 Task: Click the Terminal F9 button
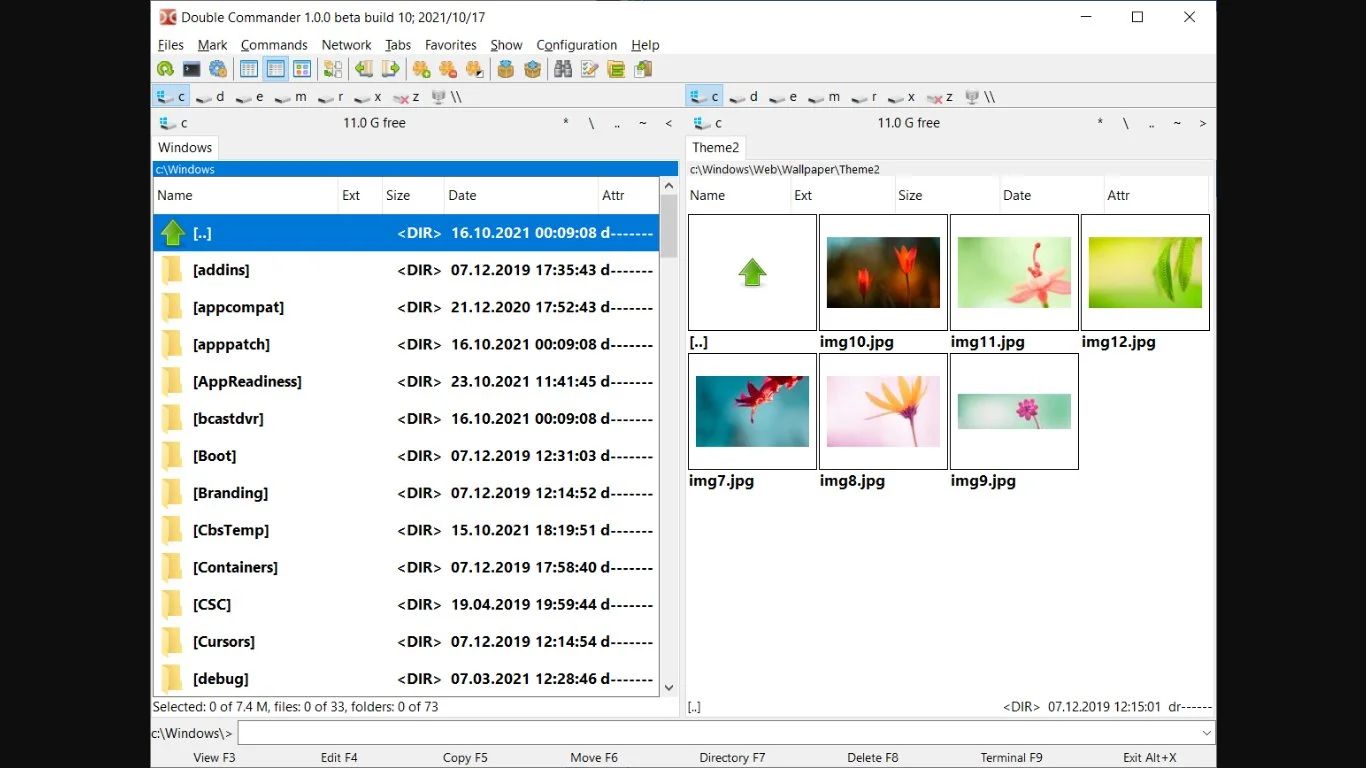(1011, 758)
